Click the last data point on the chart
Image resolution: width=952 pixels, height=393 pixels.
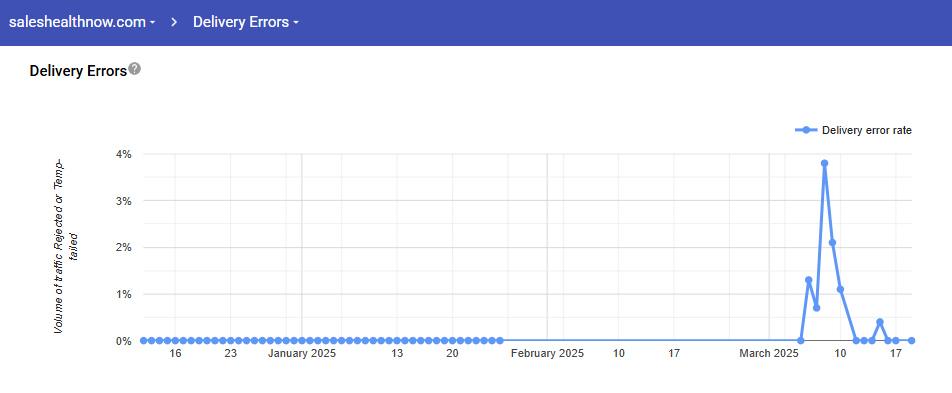point(911,341)
